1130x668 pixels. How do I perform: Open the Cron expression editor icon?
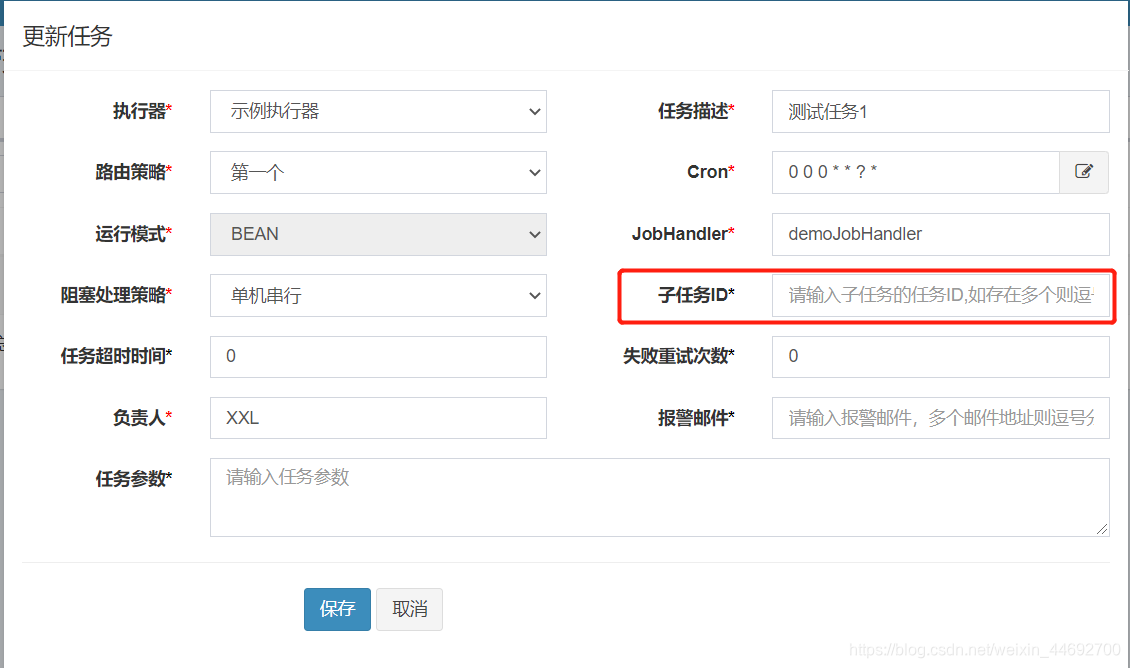pos(1084,172)
